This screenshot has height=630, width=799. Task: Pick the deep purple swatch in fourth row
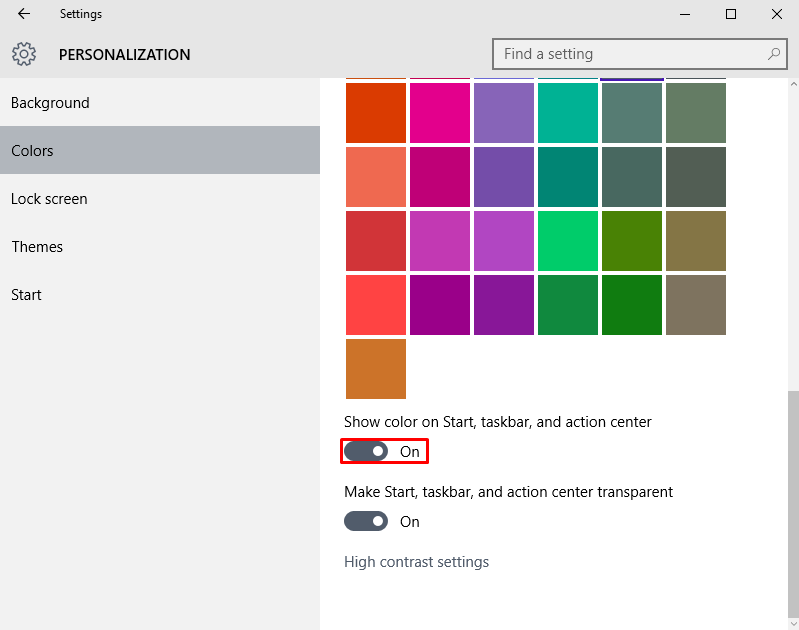(504, 305)
